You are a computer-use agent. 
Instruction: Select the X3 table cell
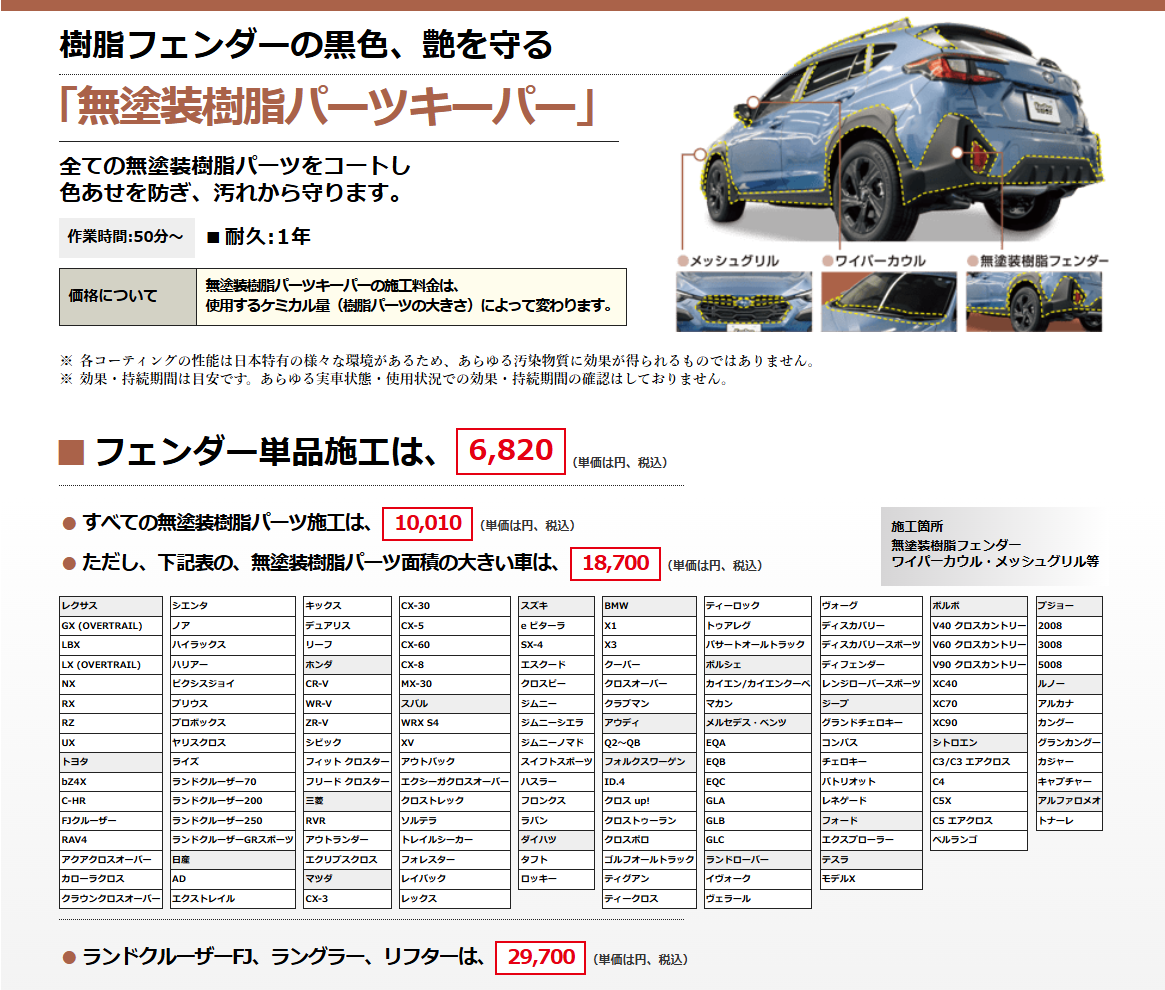[649, 645]
